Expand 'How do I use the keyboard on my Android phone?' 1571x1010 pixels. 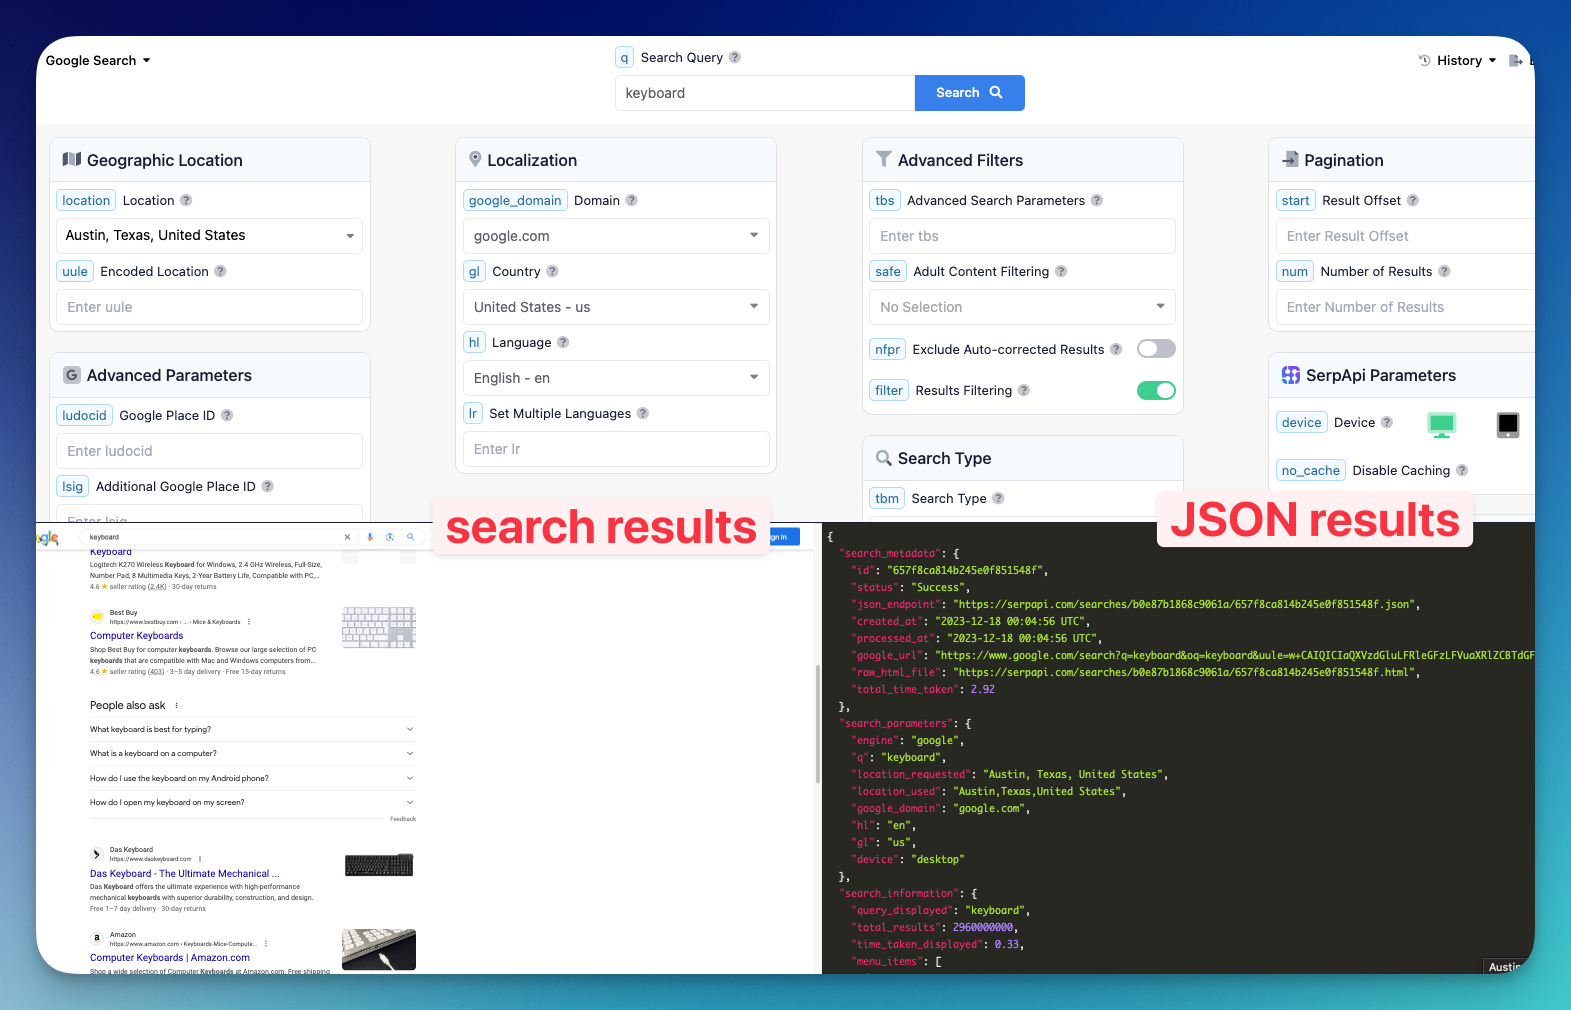[252, 778]
